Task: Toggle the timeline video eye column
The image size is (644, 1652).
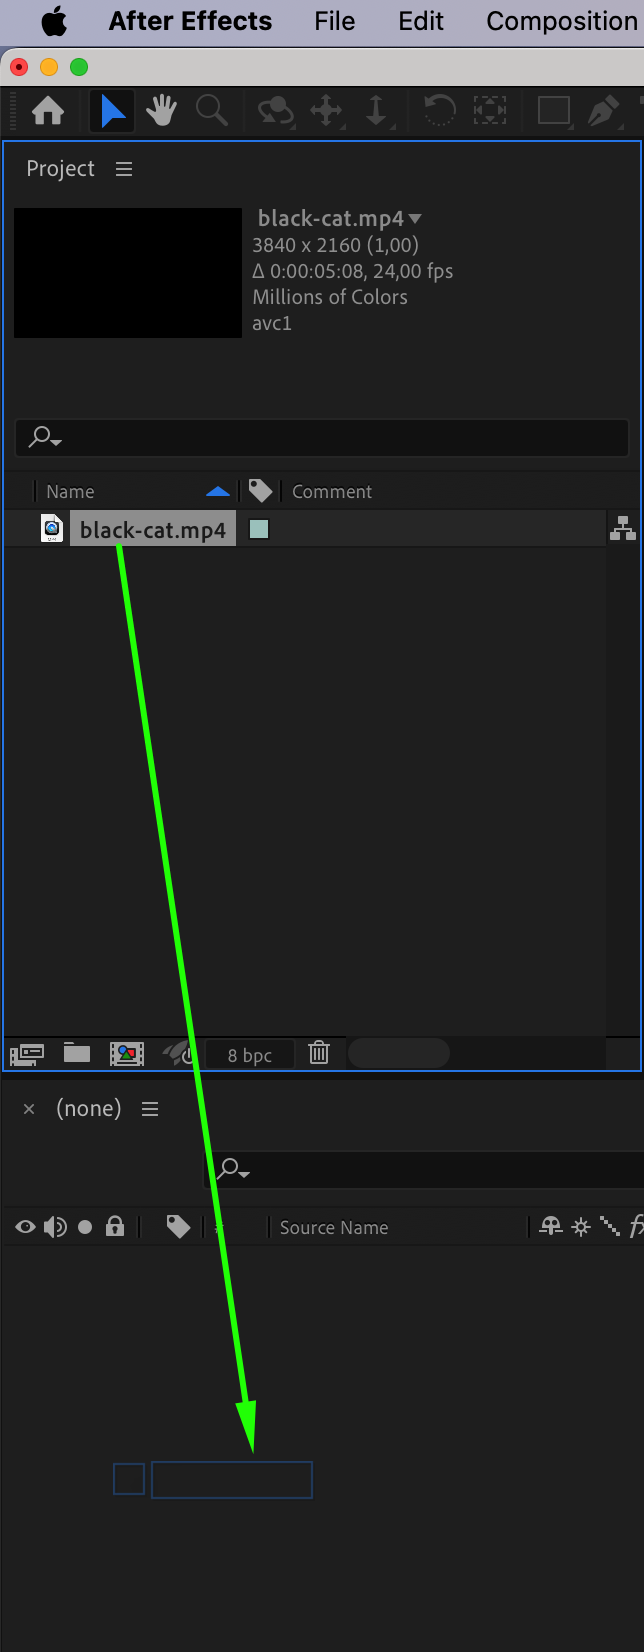Action: [25, 1227]
